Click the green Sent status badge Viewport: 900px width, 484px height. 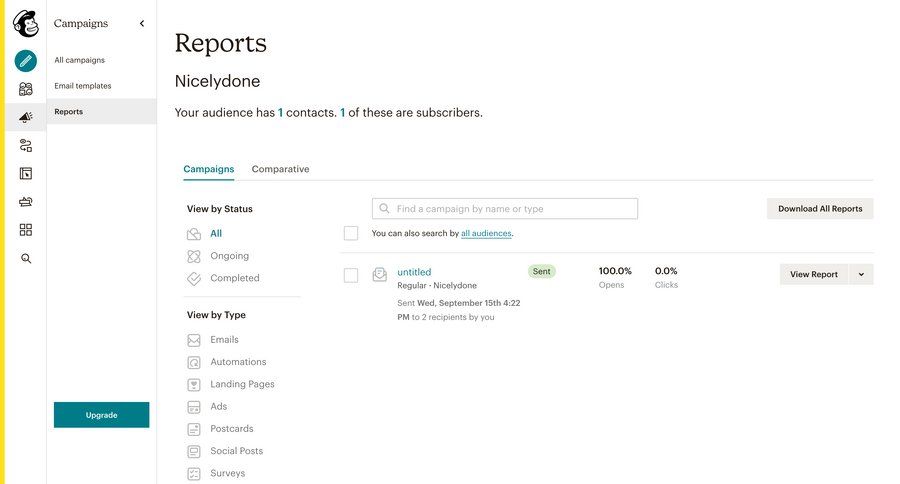542,272
